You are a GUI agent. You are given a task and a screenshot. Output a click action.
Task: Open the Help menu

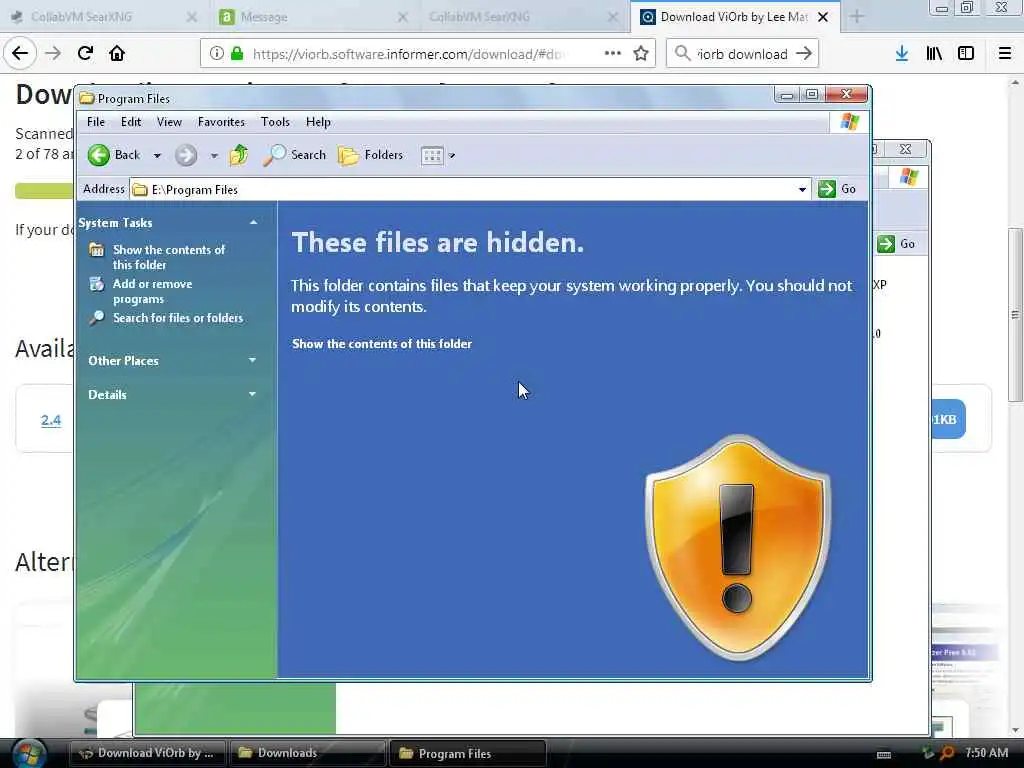pos(318,121)
